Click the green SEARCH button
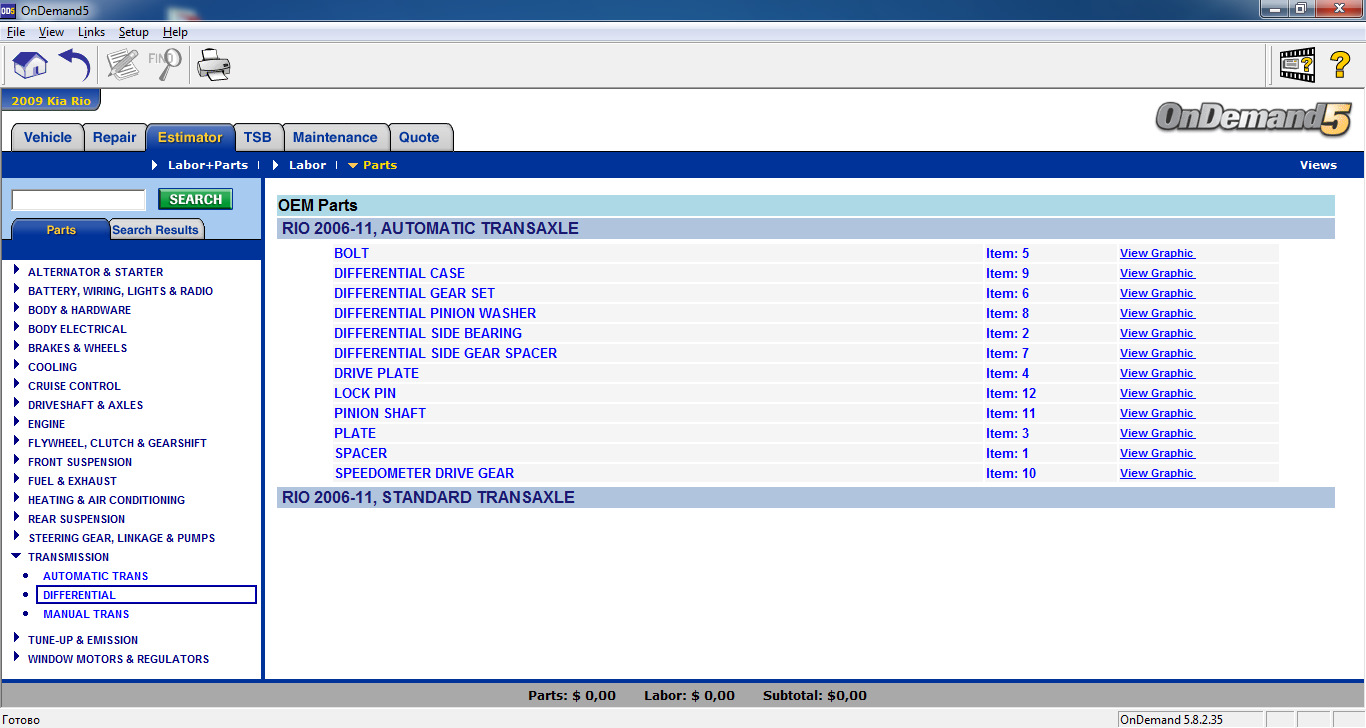1366x728 pixels. (196, 199)
